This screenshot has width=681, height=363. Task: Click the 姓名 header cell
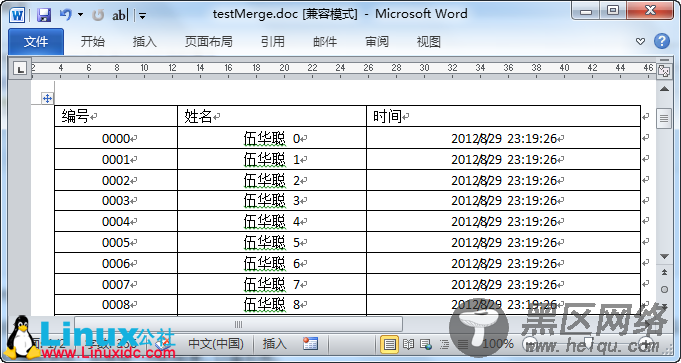point(272,116)
